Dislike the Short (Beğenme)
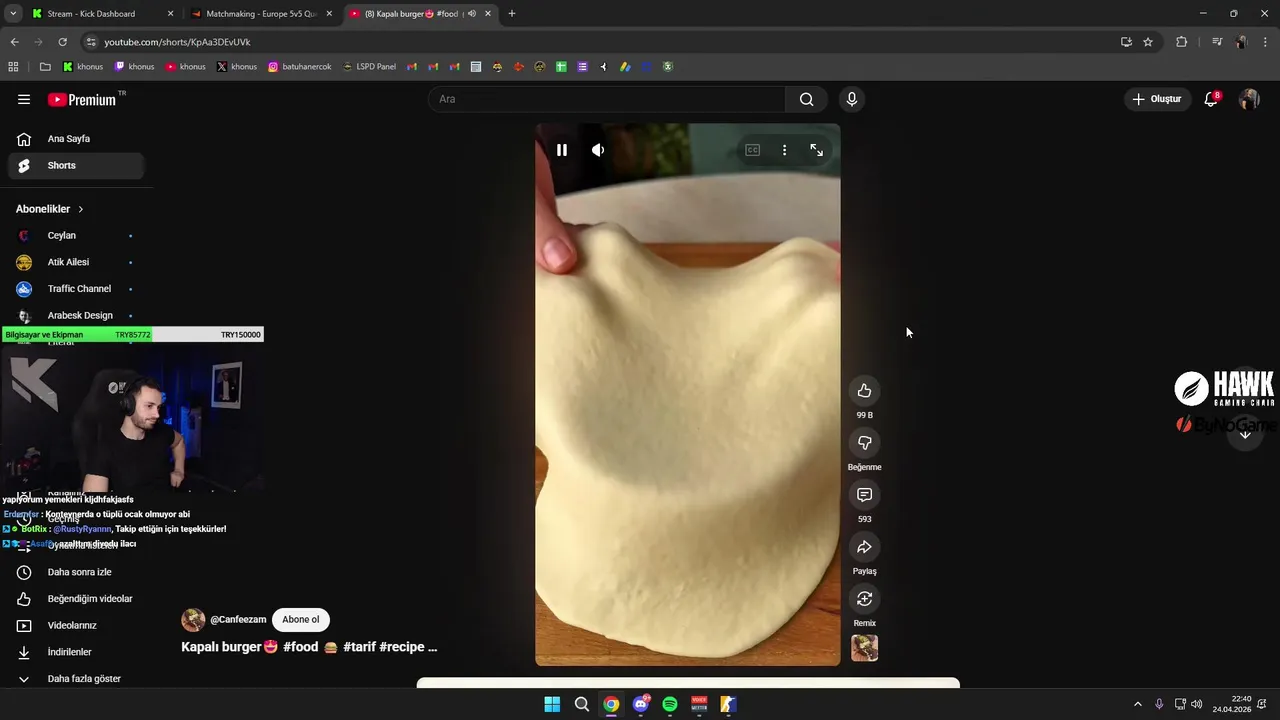The height and width of the screenshot is (720, 1280). (x=864, y=443)
